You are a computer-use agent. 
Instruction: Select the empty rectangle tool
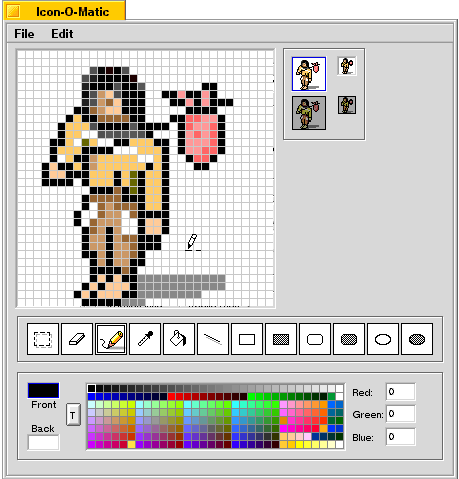click(x=247, y=339)
